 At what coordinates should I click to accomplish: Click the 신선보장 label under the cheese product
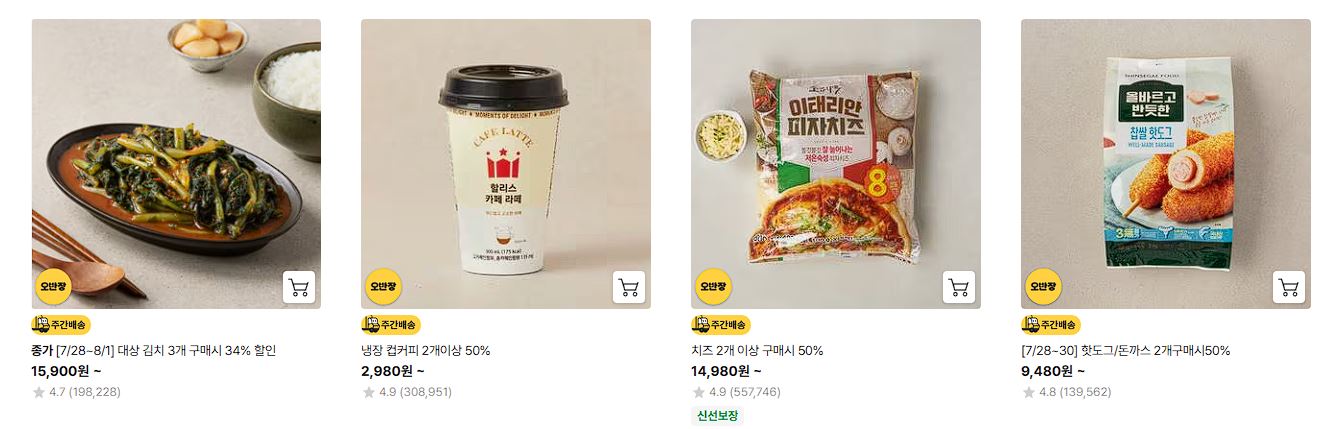click(x=717, y=415)
